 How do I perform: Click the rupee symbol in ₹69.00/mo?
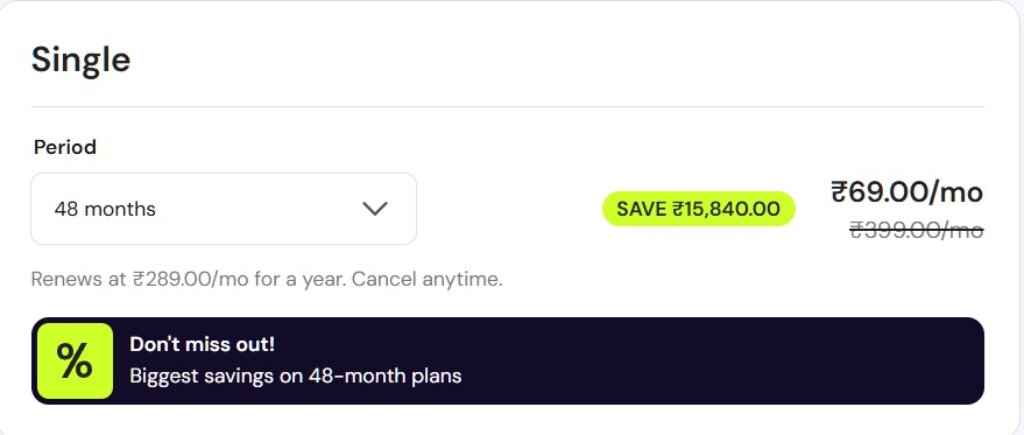840,192
